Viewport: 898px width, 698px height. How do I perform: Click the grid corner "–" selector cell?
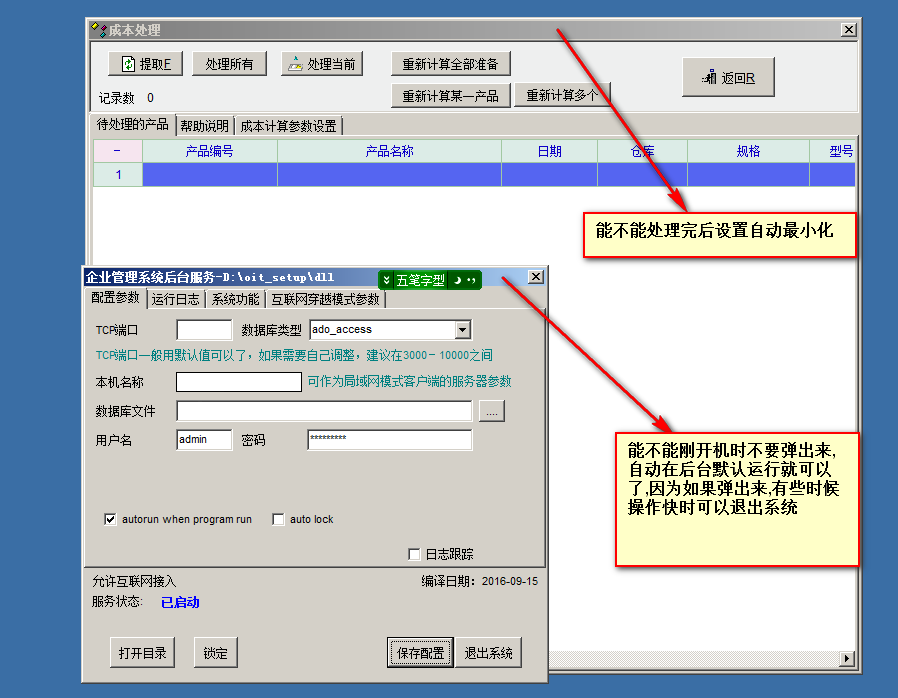(117, 151)
